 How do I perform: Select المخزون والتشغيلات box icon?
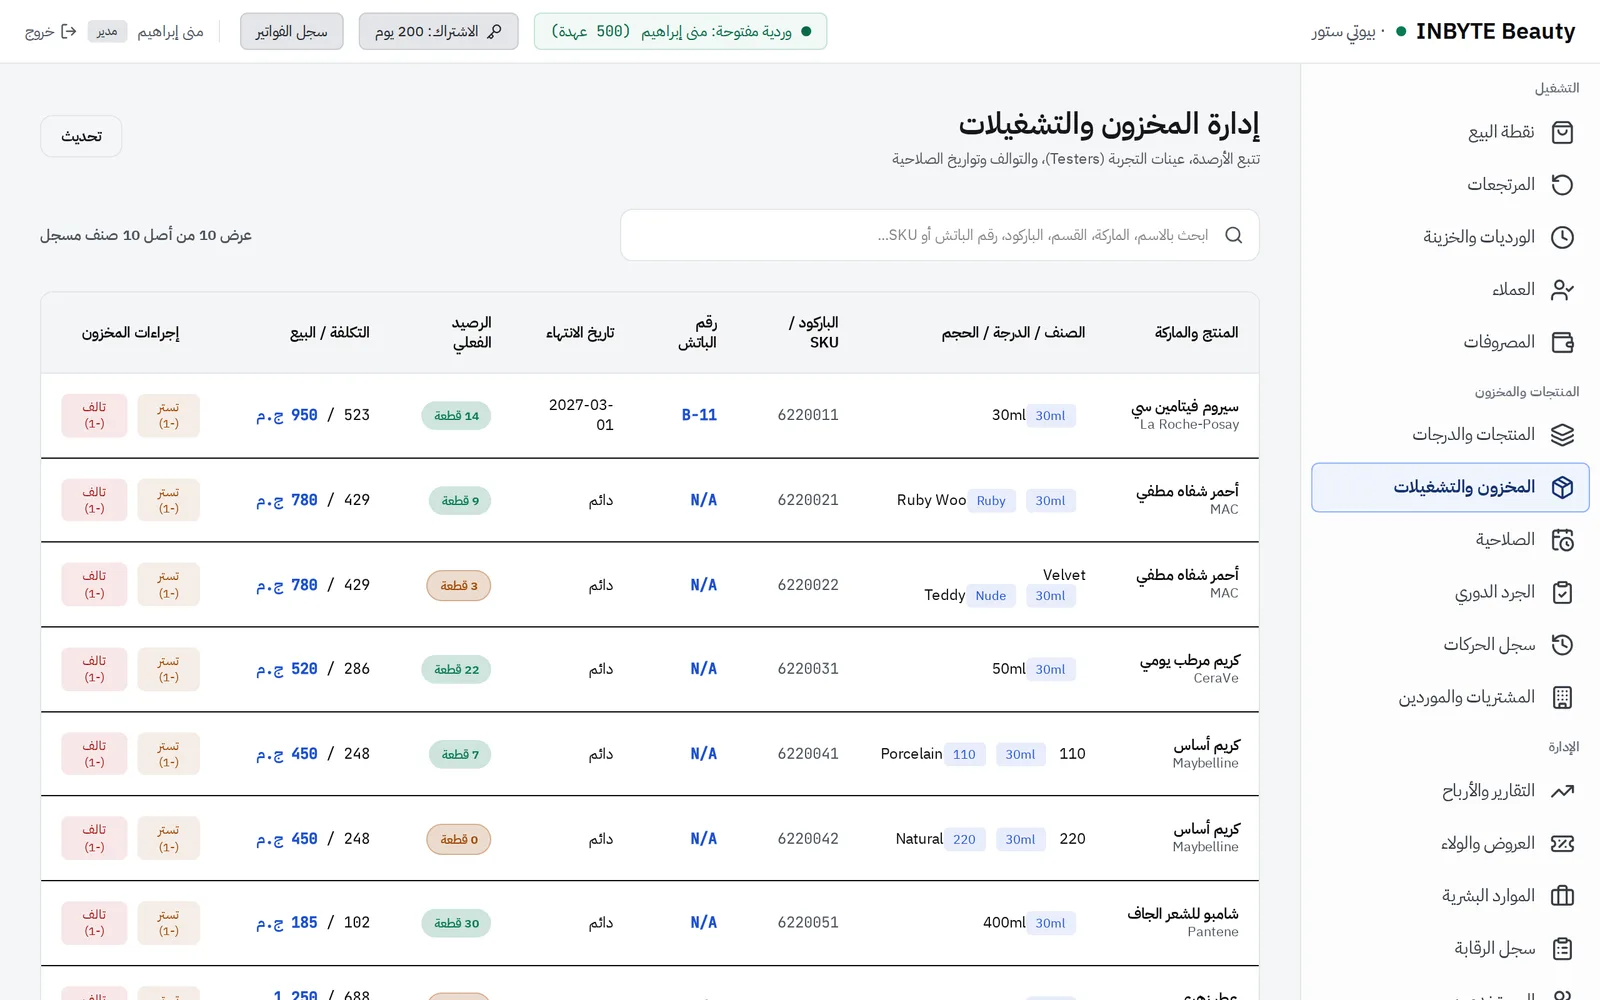point(1562,487)
